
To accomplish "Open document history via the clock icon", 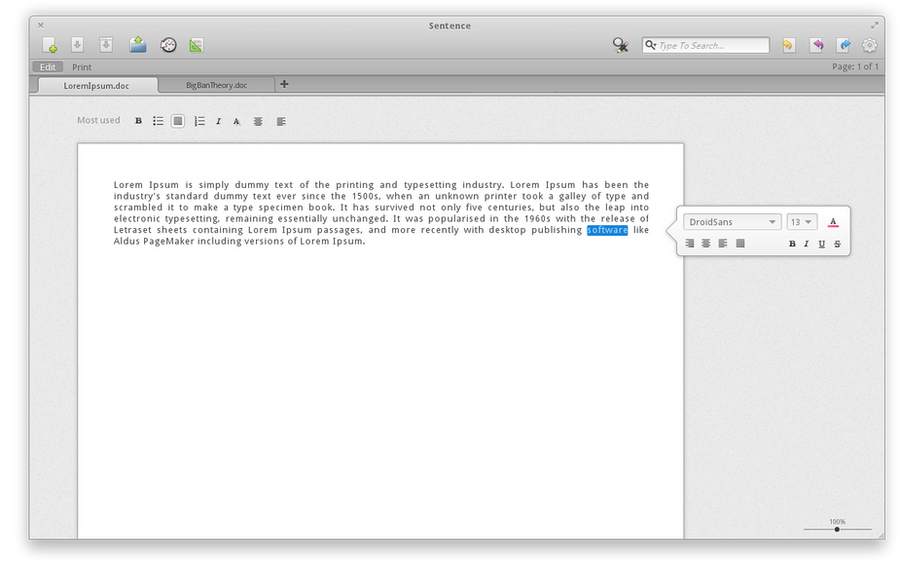I will [x=168, y=45].
